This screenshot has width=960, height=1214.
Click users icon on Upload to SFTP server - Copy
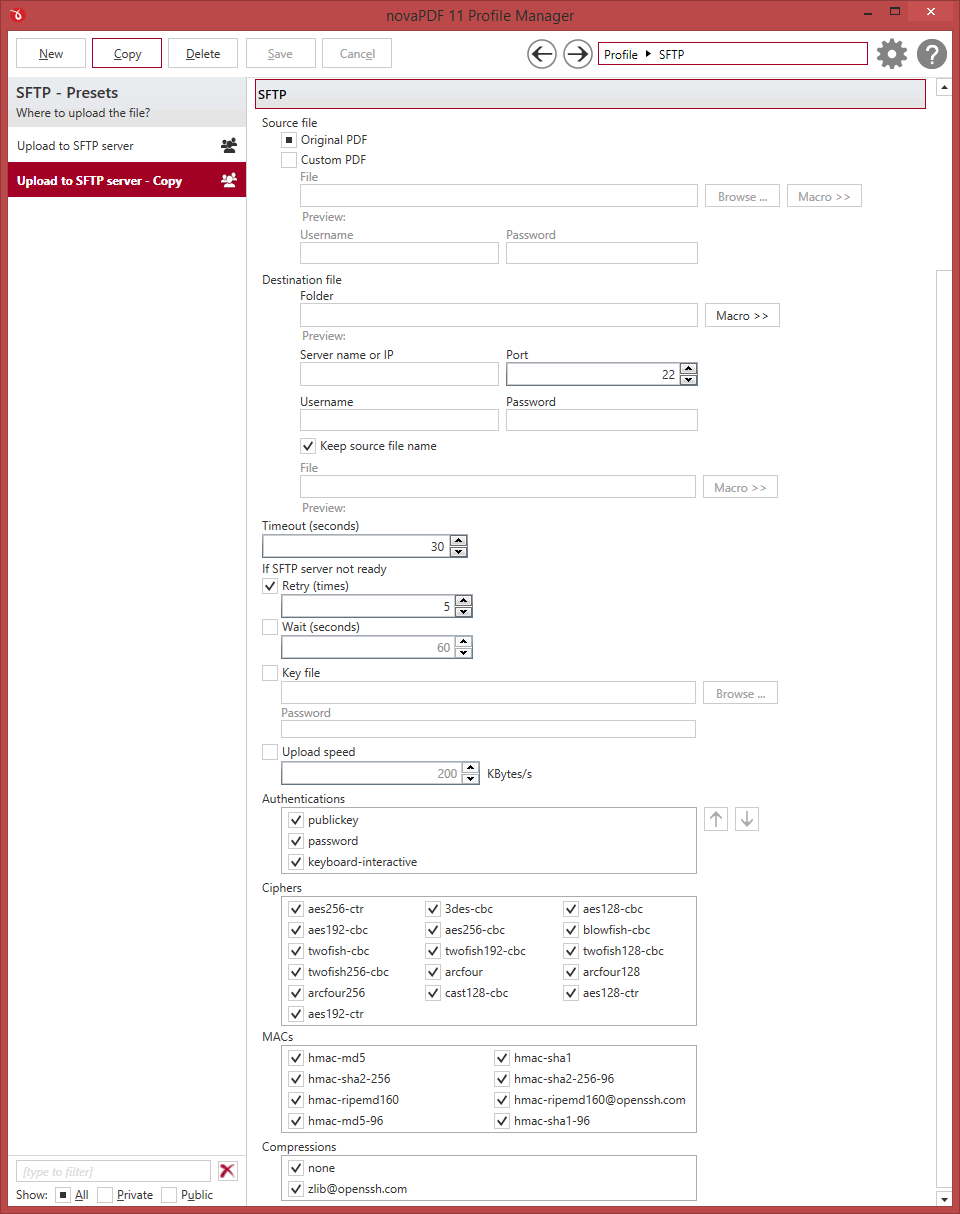pyautogui.click(x=229, y=181)
